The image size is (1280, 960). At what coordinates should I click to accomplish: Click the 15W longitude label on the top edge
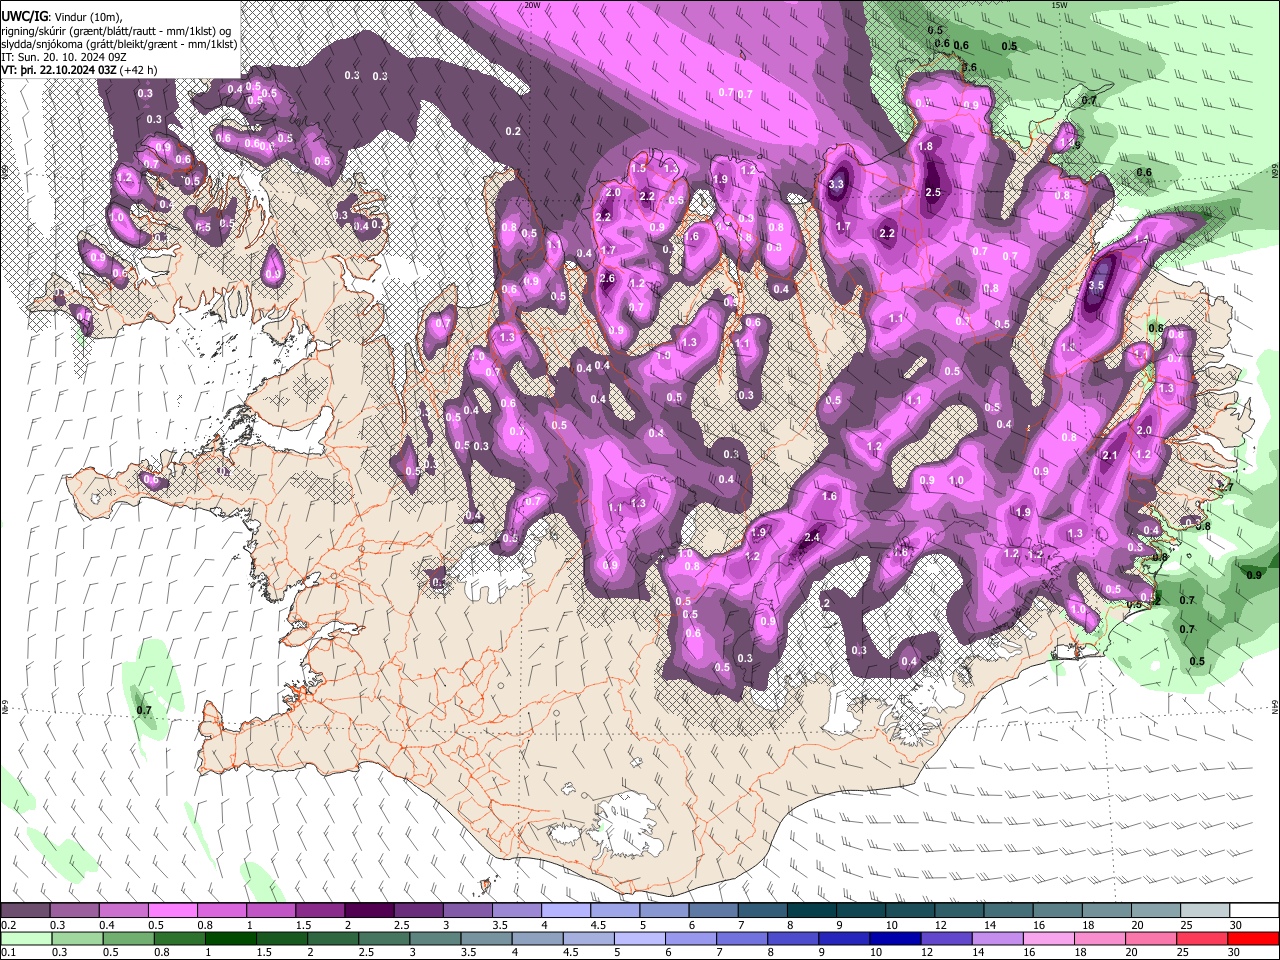(1059, 5)
